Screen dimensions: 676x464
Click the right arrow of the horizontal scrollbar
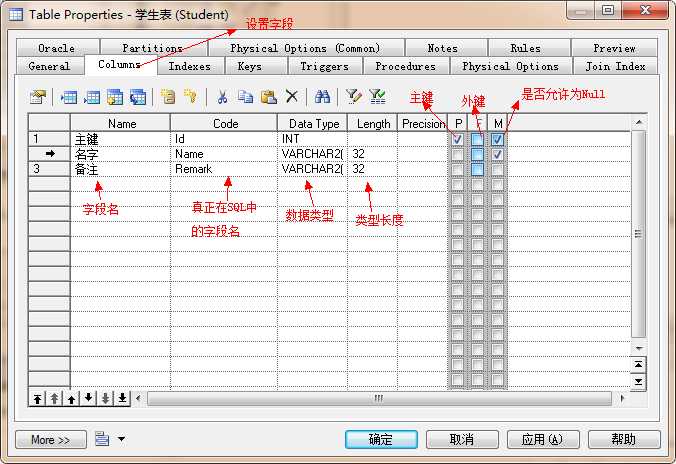coord(623,398)
